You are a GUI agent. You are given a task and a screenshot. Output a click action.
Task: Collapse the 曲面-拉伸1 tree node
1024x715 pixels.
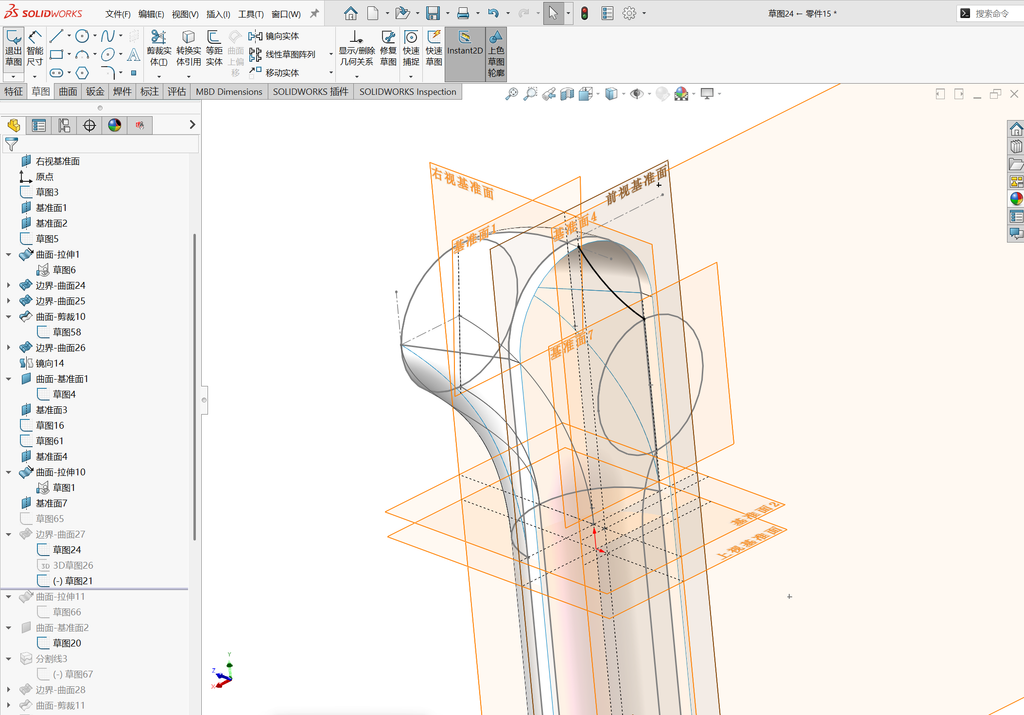click(8, 255)
